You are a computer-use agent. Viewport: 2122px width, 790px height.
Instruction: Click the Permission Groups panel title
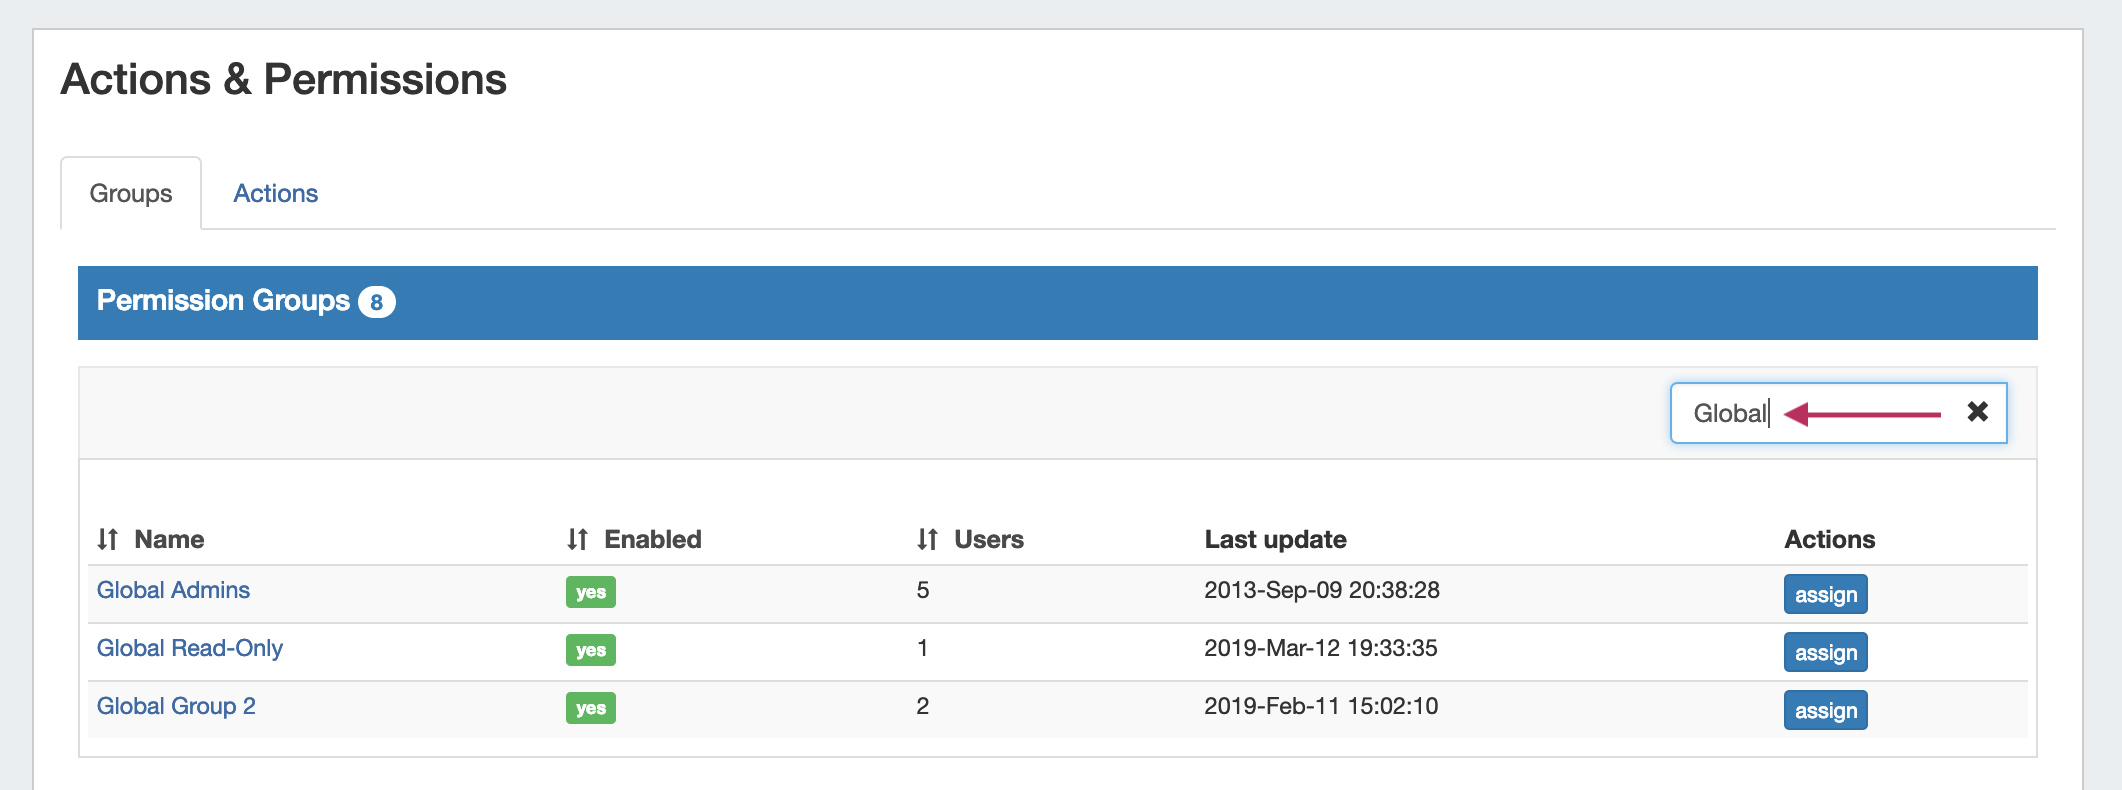coord(223,301)
